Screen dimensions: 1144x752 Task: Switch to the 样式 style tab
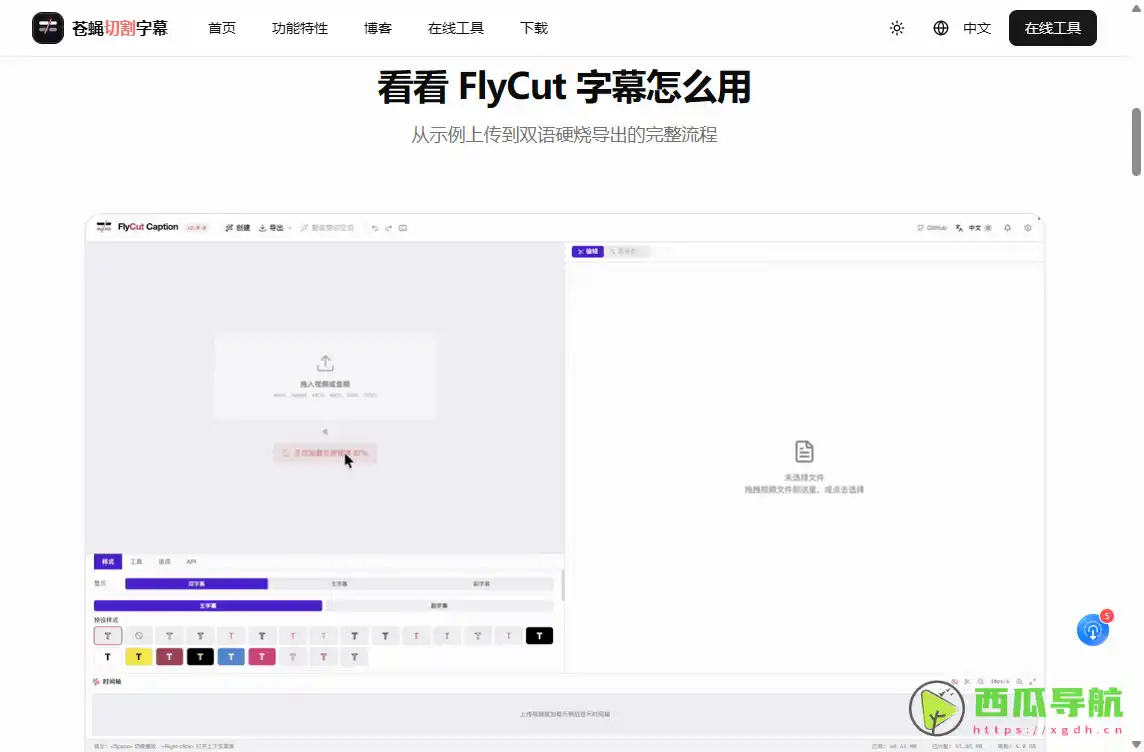point(108,562)
